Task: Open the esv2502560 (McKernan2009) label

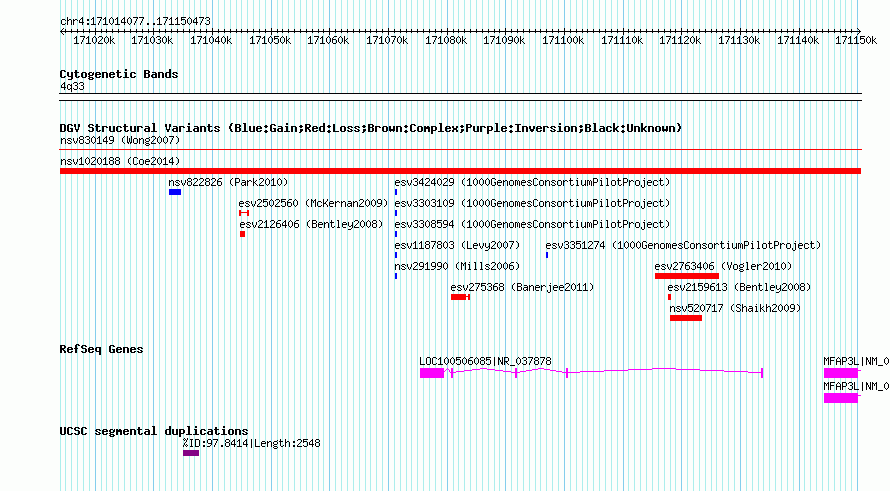Action: coord(313,203)
